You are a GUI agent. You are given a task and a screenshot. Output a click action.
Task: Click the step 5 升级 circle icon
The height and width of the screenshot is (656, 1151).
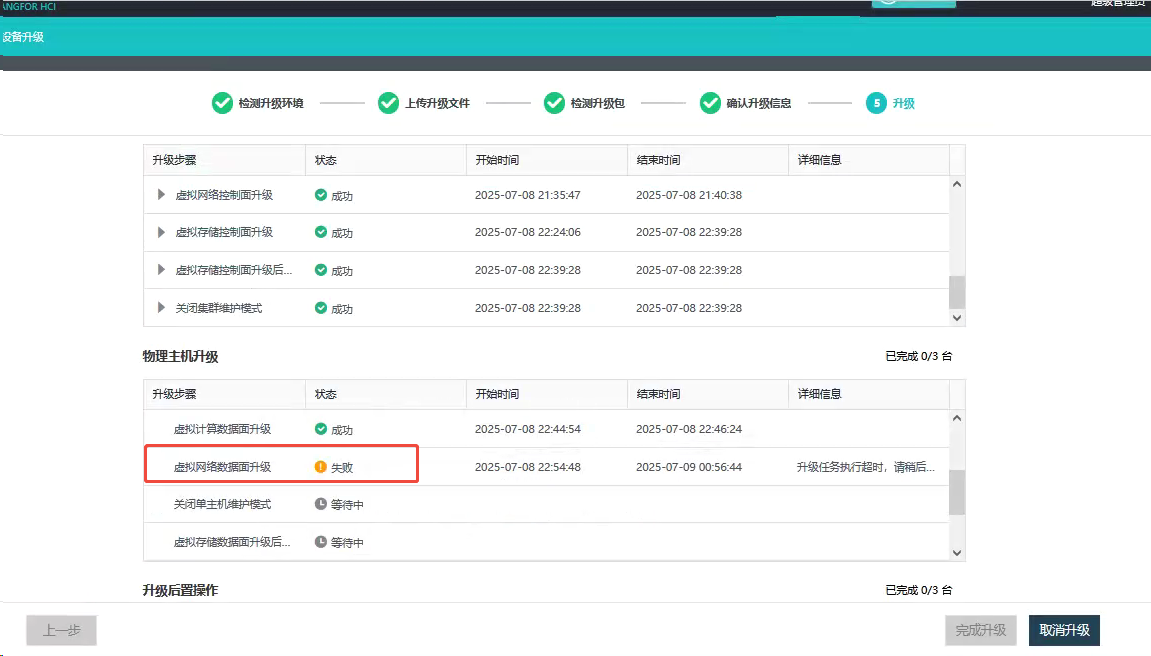(876, 103)
